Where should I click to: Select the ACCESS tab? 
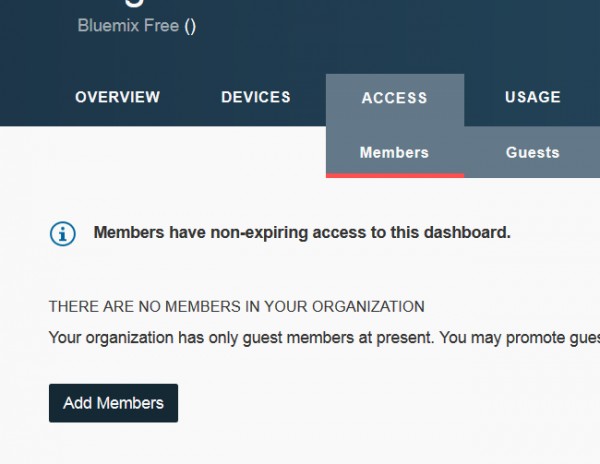[x=395, y=98]
